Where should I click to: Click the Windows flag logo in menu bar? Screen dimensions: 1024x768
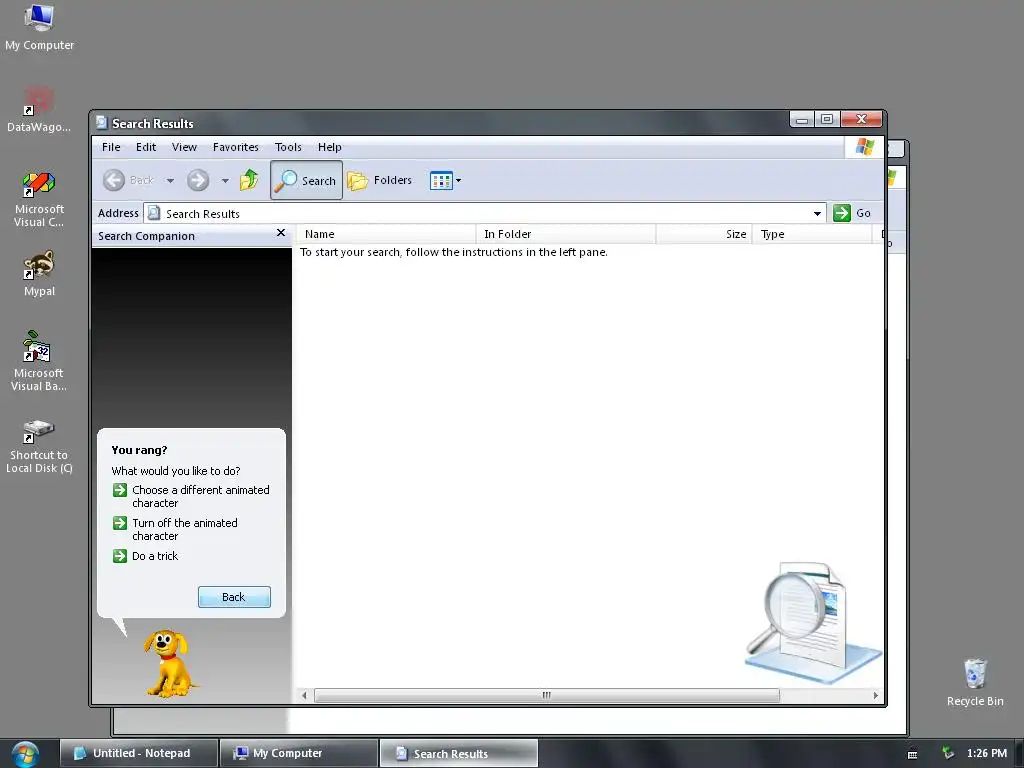(x=865, y=147)
